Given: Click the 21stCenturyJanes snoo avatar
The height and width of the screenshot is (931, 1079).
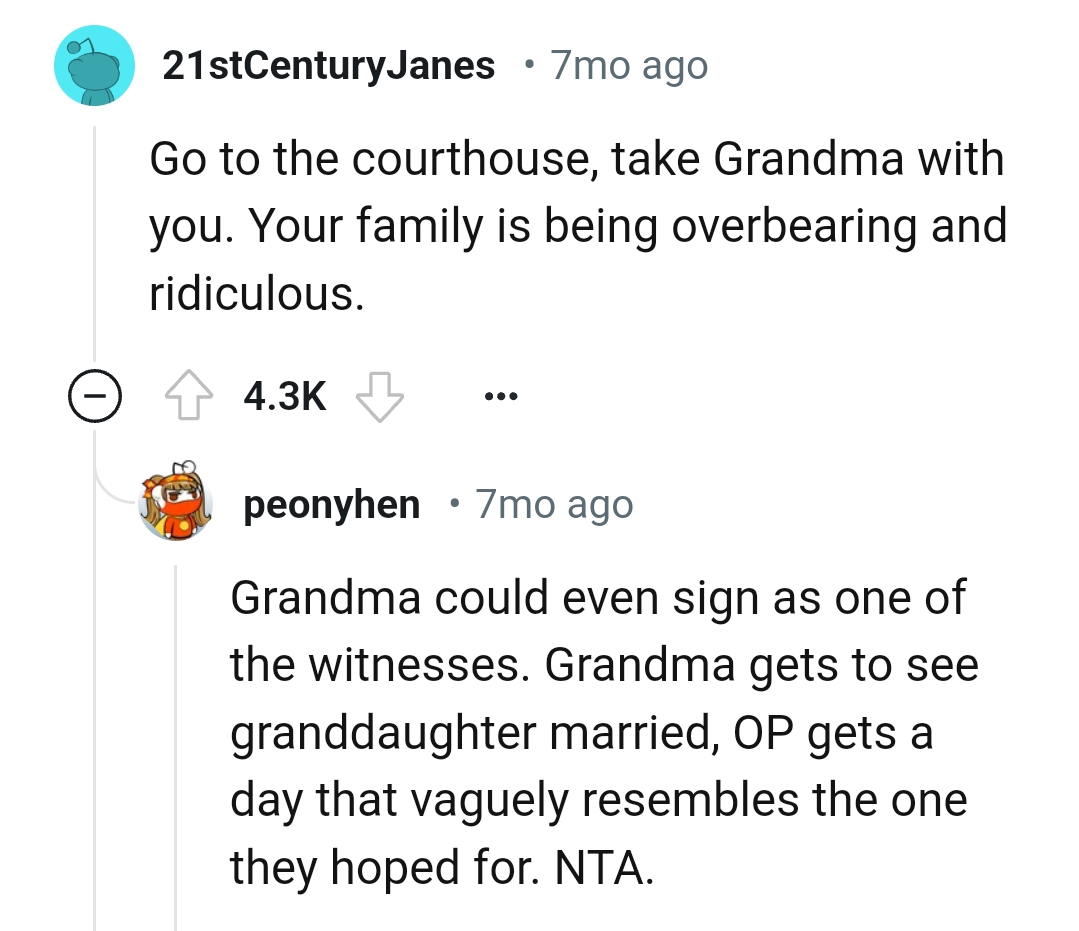Looking at the screenshot, I should coord(94,64).
